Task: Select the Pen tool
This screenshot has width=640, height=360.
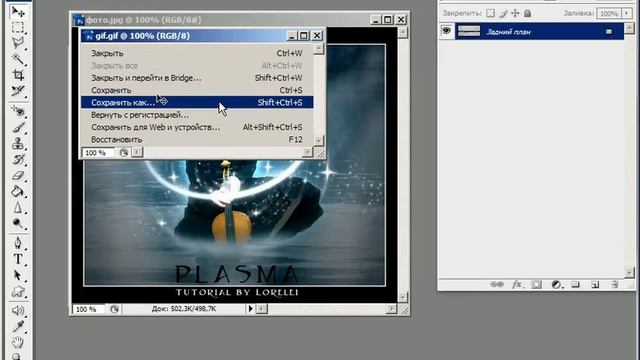Action: click(18, 243)
